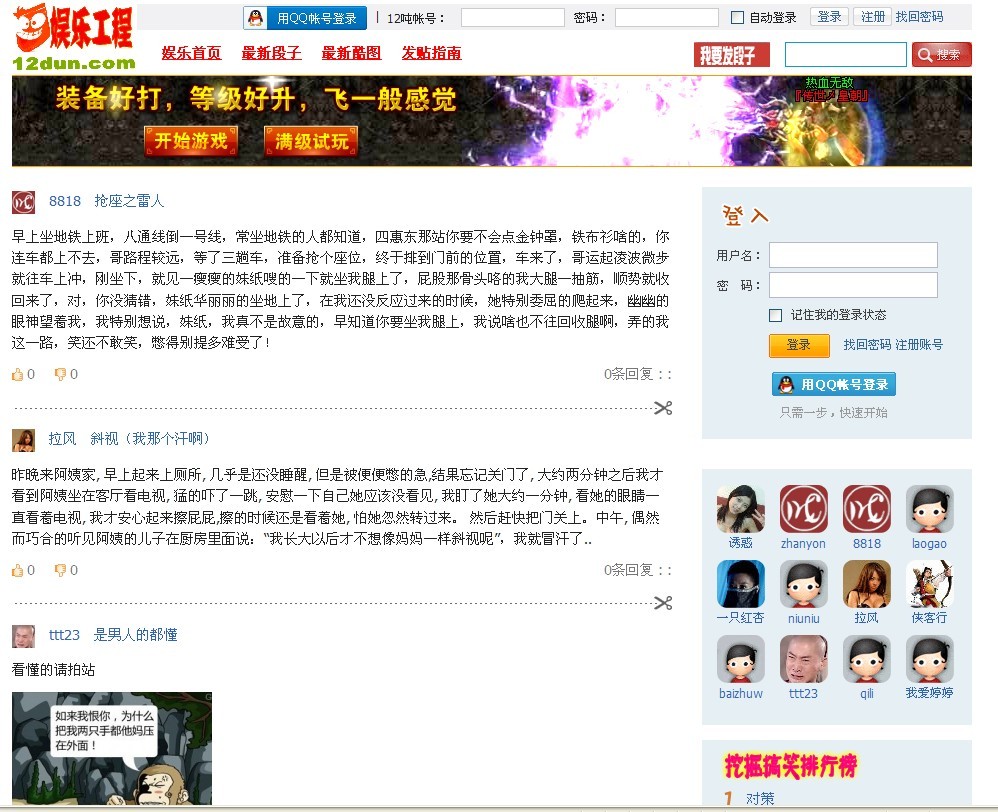This screenshot has width=998, height=812.
Task: Focus the 12吨帐号 account field
Action: point(512,18)
